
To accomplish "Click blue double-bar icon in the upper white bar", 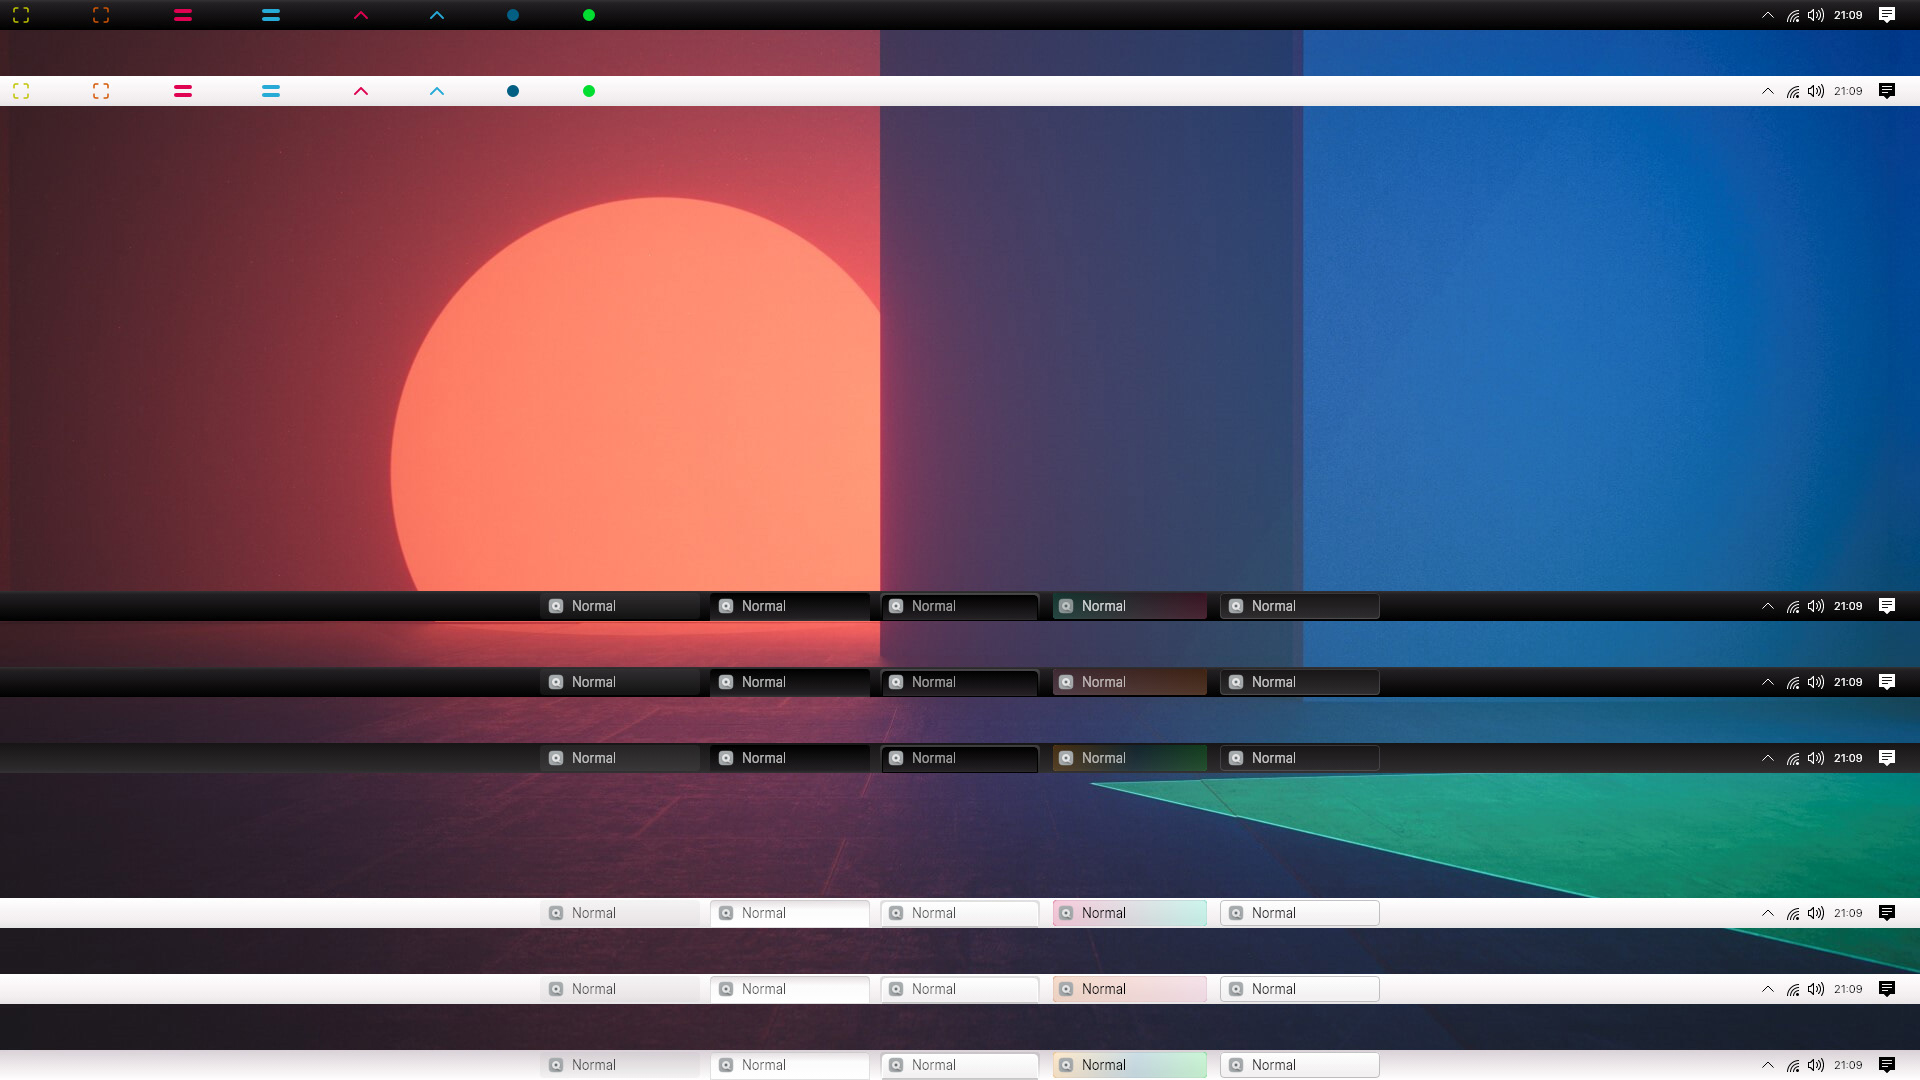I will coord(271,91).
